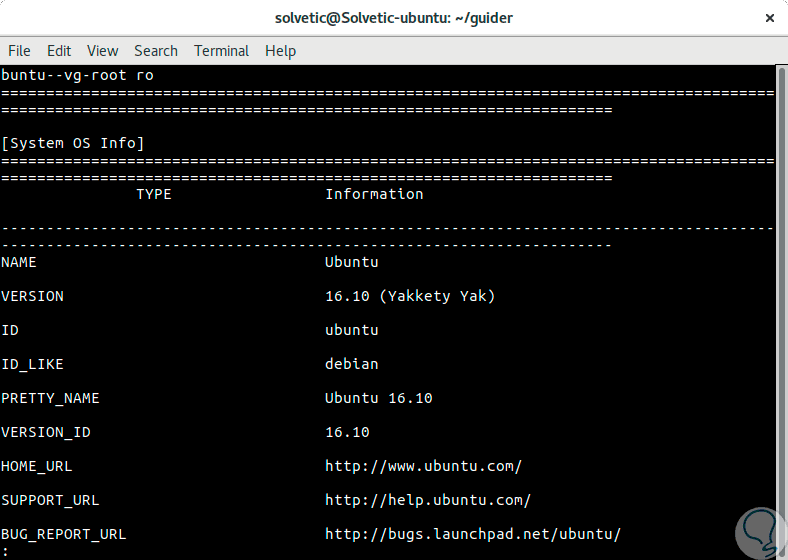Click the http://help.ubuntu.com/ URL
Viewport: 788px width, 560px height.
tap(428, 500)
